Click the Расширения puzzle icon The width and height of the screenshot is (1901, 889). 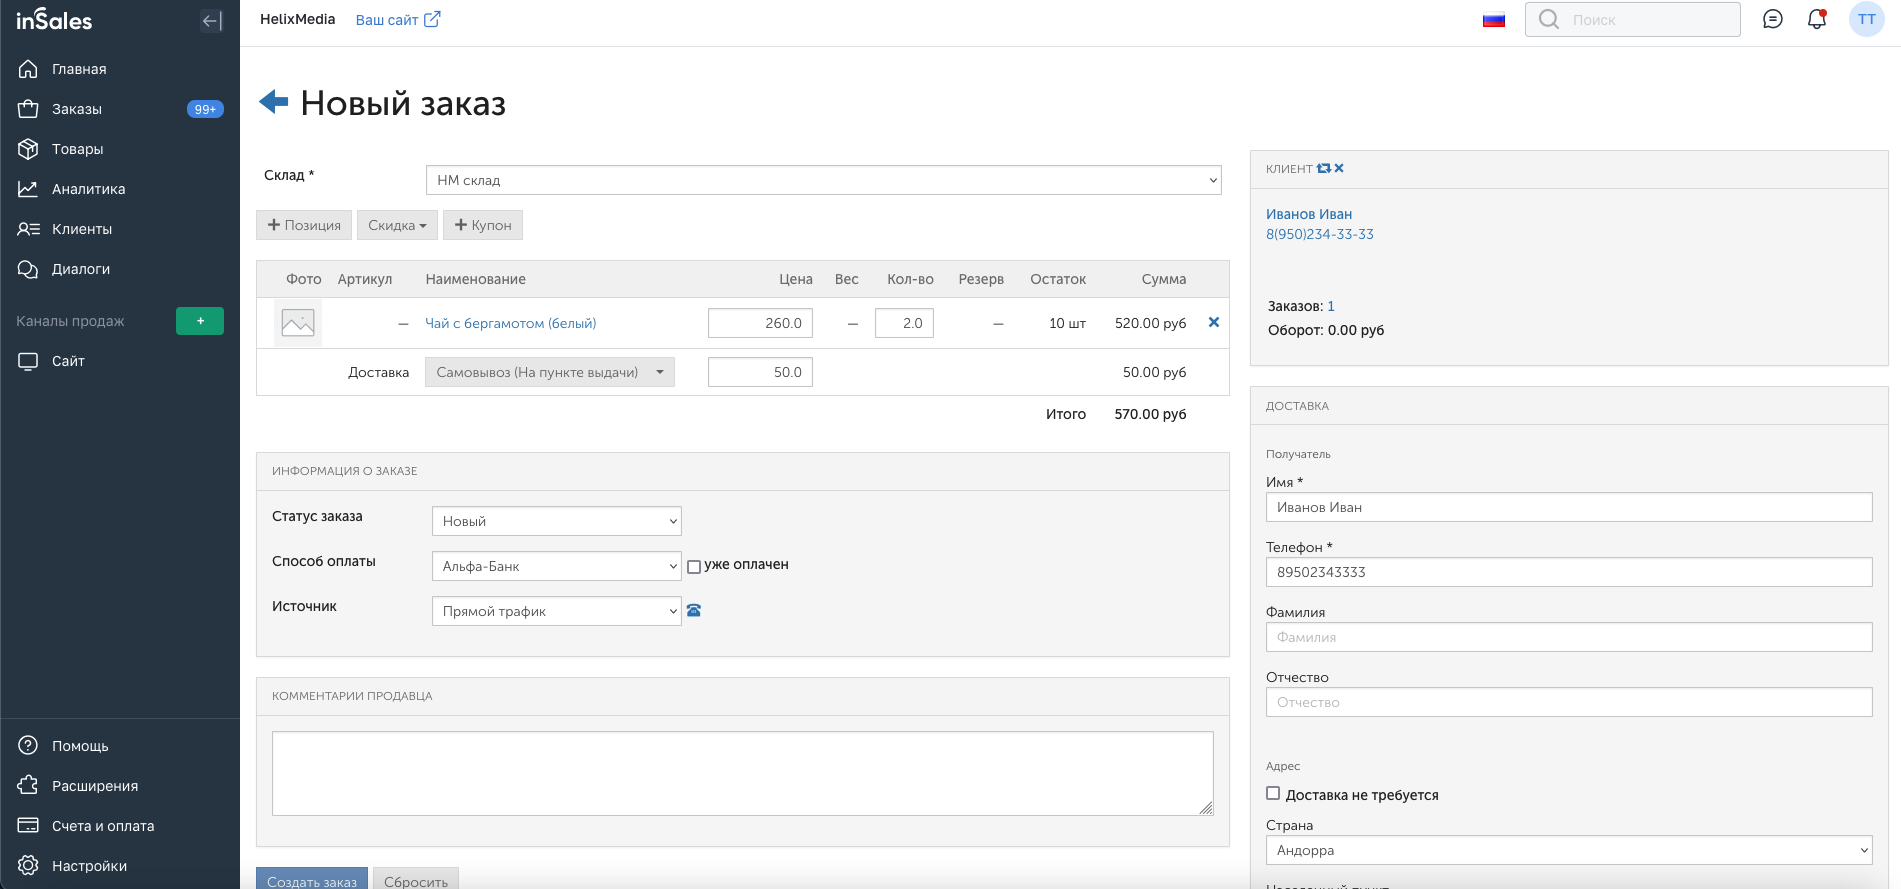28,786
